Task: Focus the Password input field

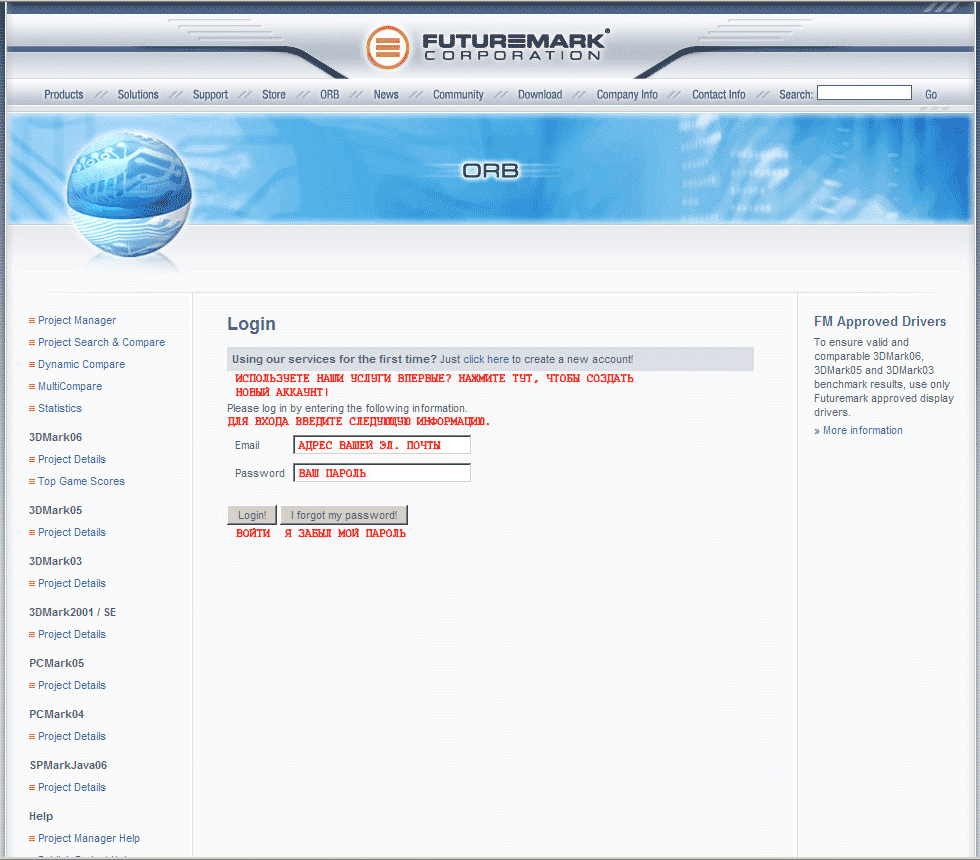Action: click(x=382, y=473)
